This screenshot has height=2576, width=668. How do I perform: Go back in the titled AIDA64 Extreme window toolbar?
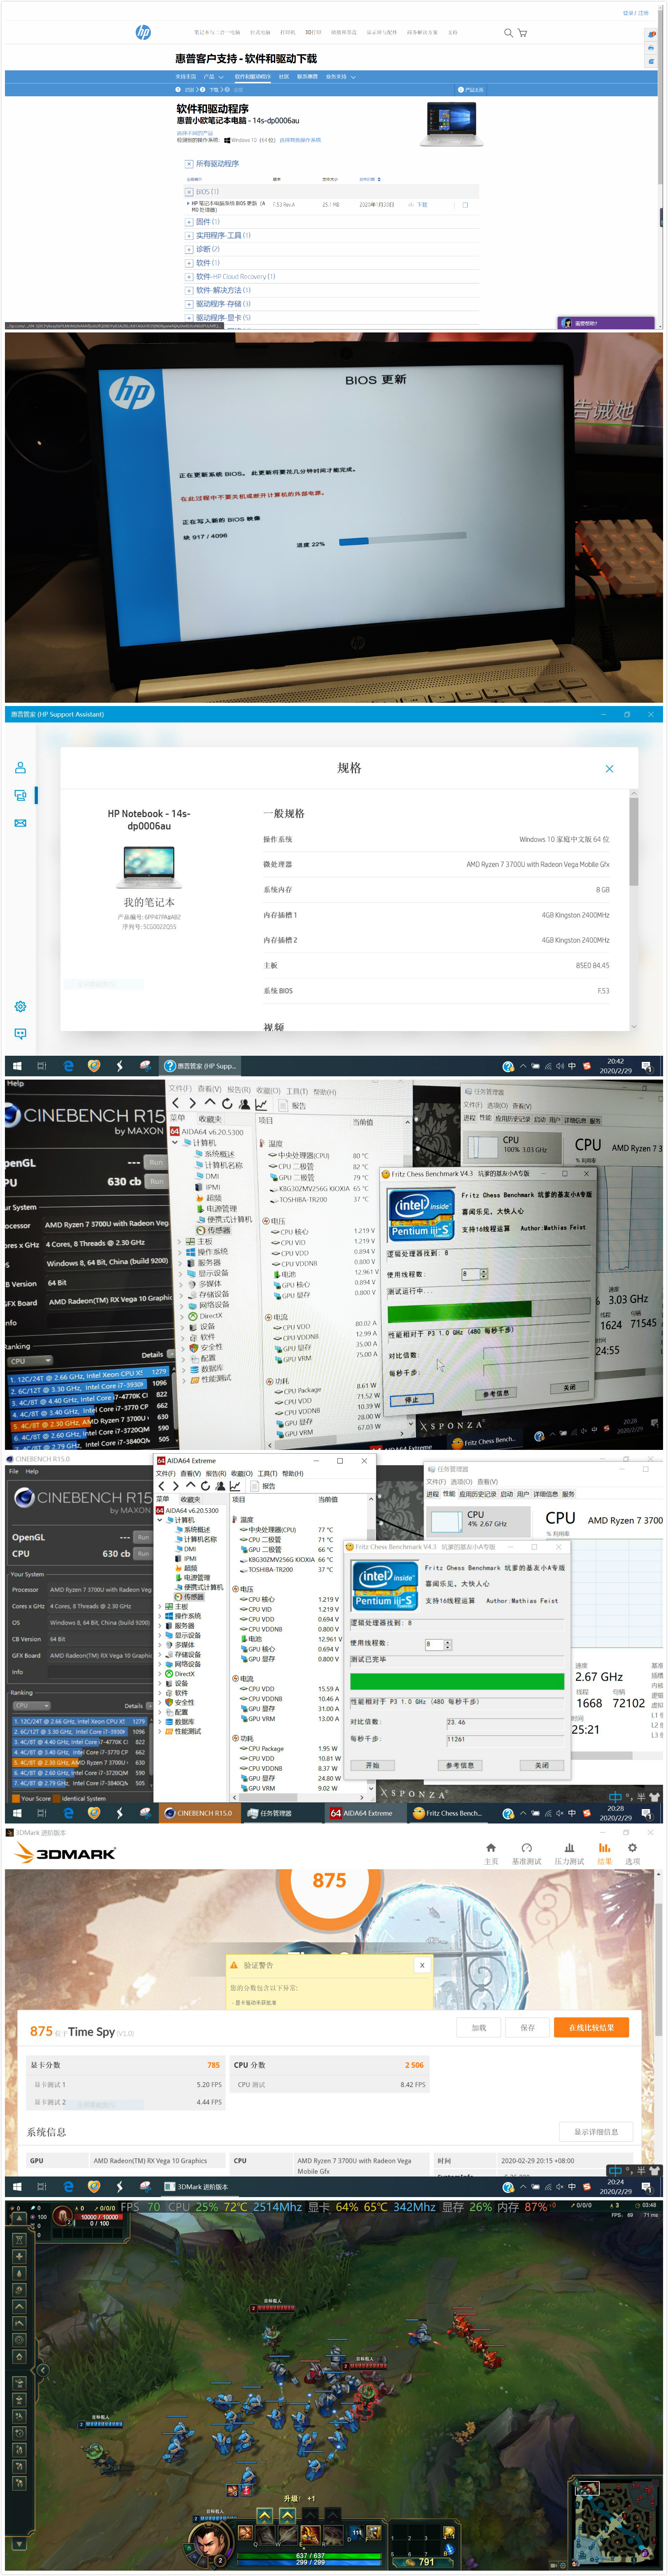click(x=162, y=1486)
